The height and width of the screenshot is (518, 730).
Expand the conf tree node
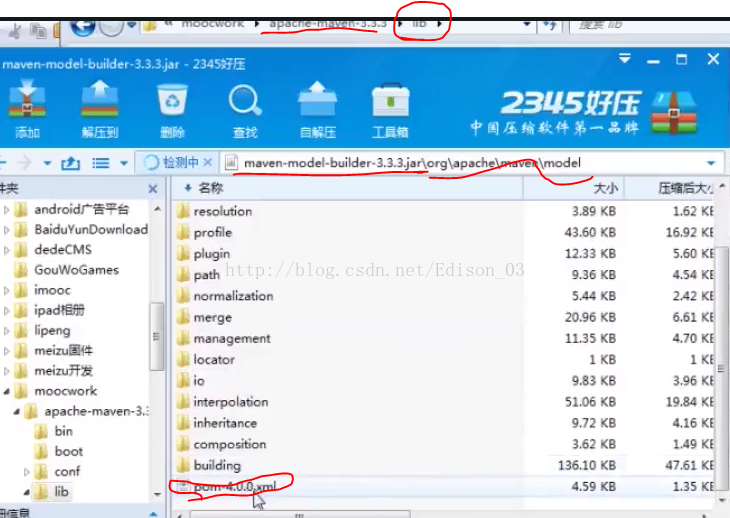[27, 472]
